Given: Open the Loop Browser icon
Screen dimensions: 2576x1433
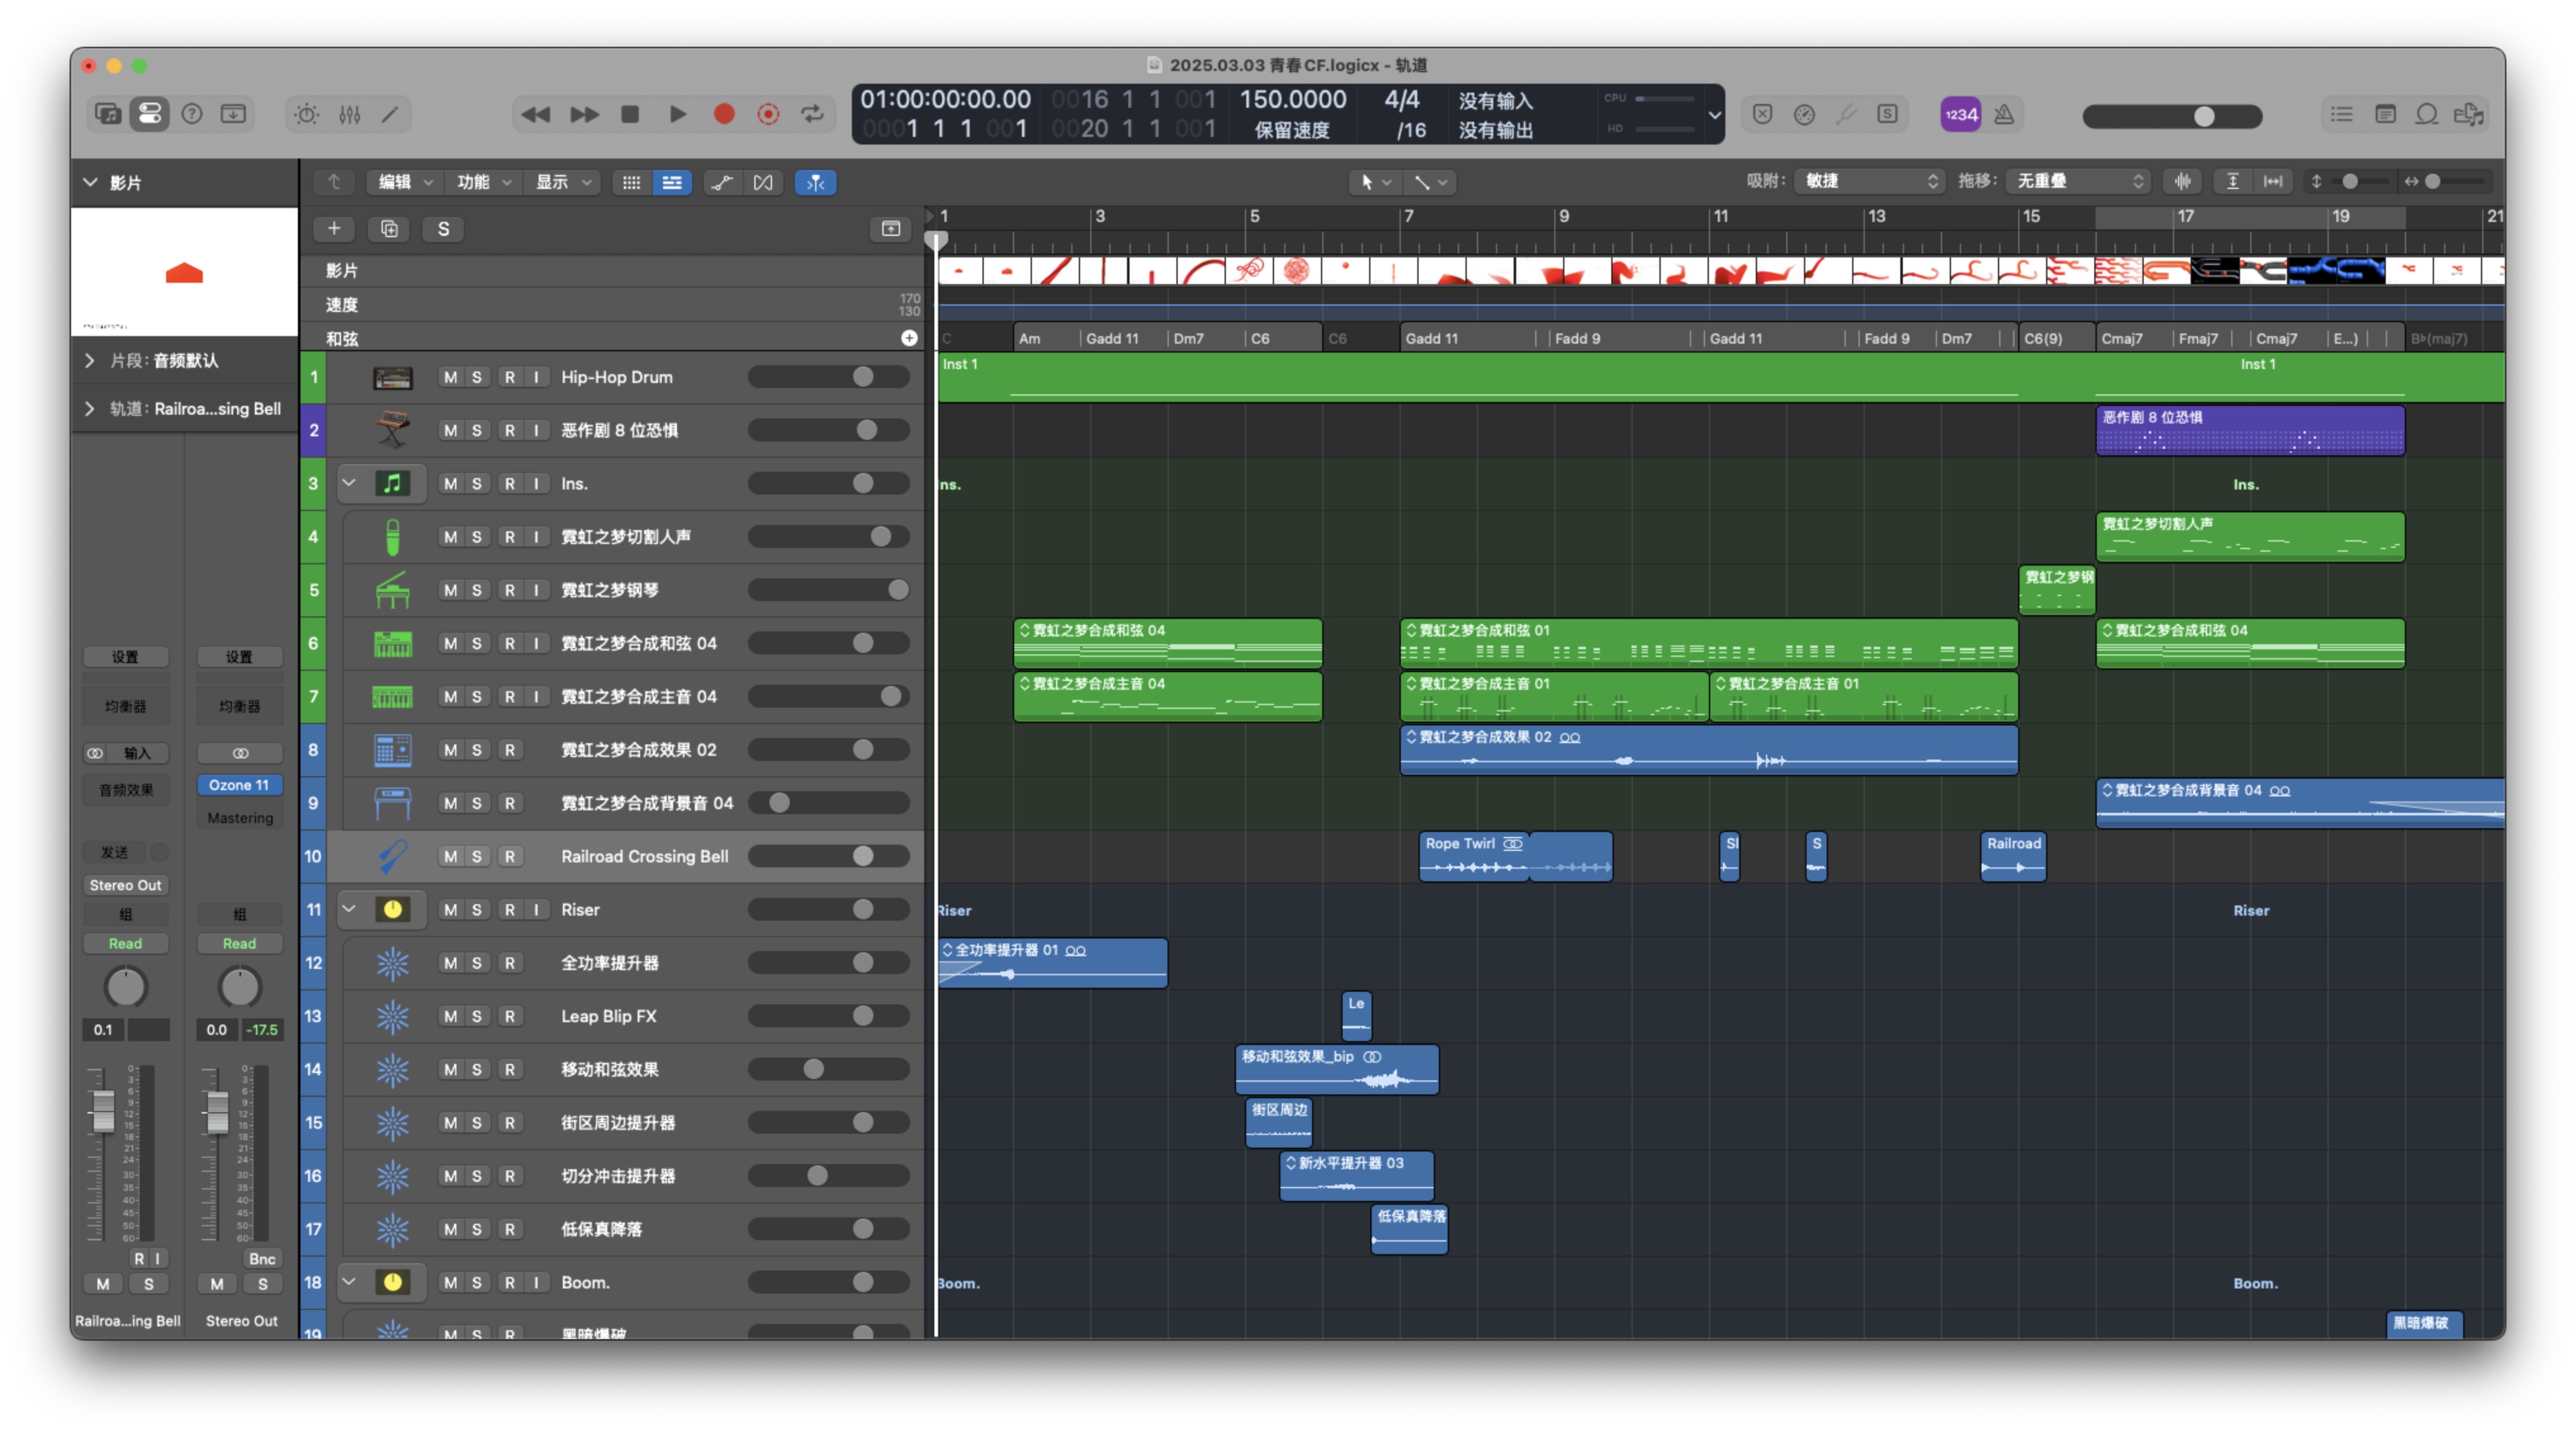Looking at the screenshot, I should pyautogui.click(x=2427, y=114).
